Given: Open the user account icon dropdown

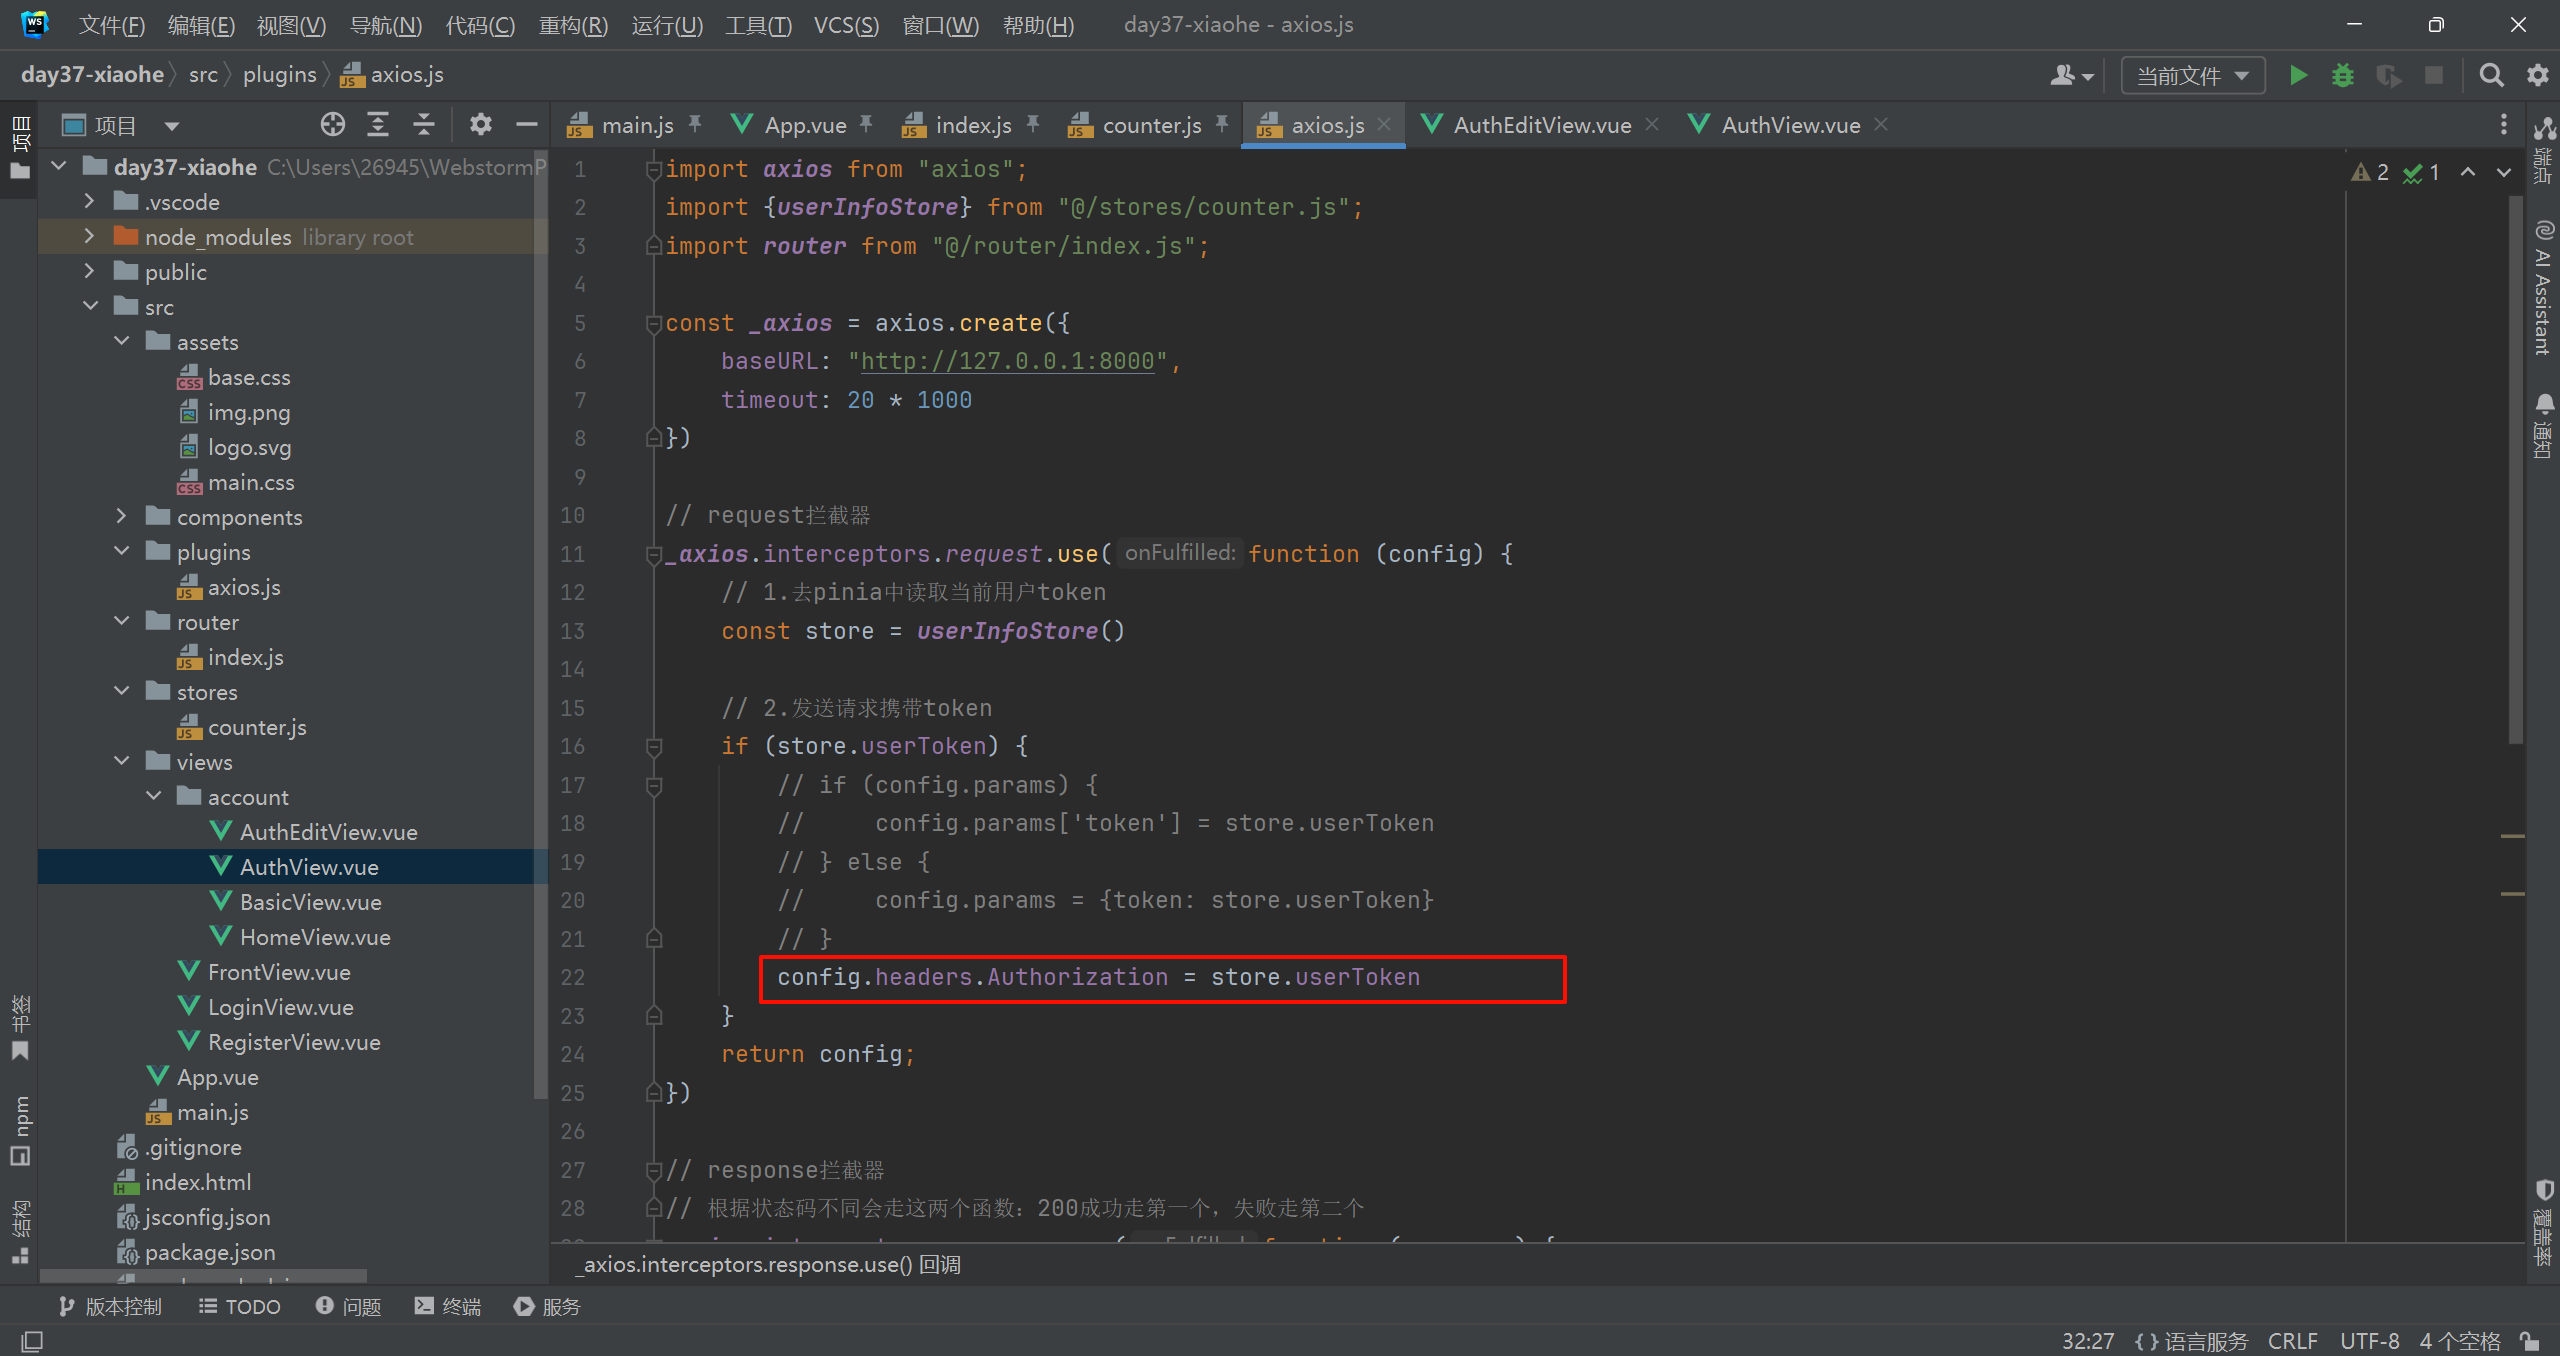Looking at the screenshot, I should tap(2071, 76).
